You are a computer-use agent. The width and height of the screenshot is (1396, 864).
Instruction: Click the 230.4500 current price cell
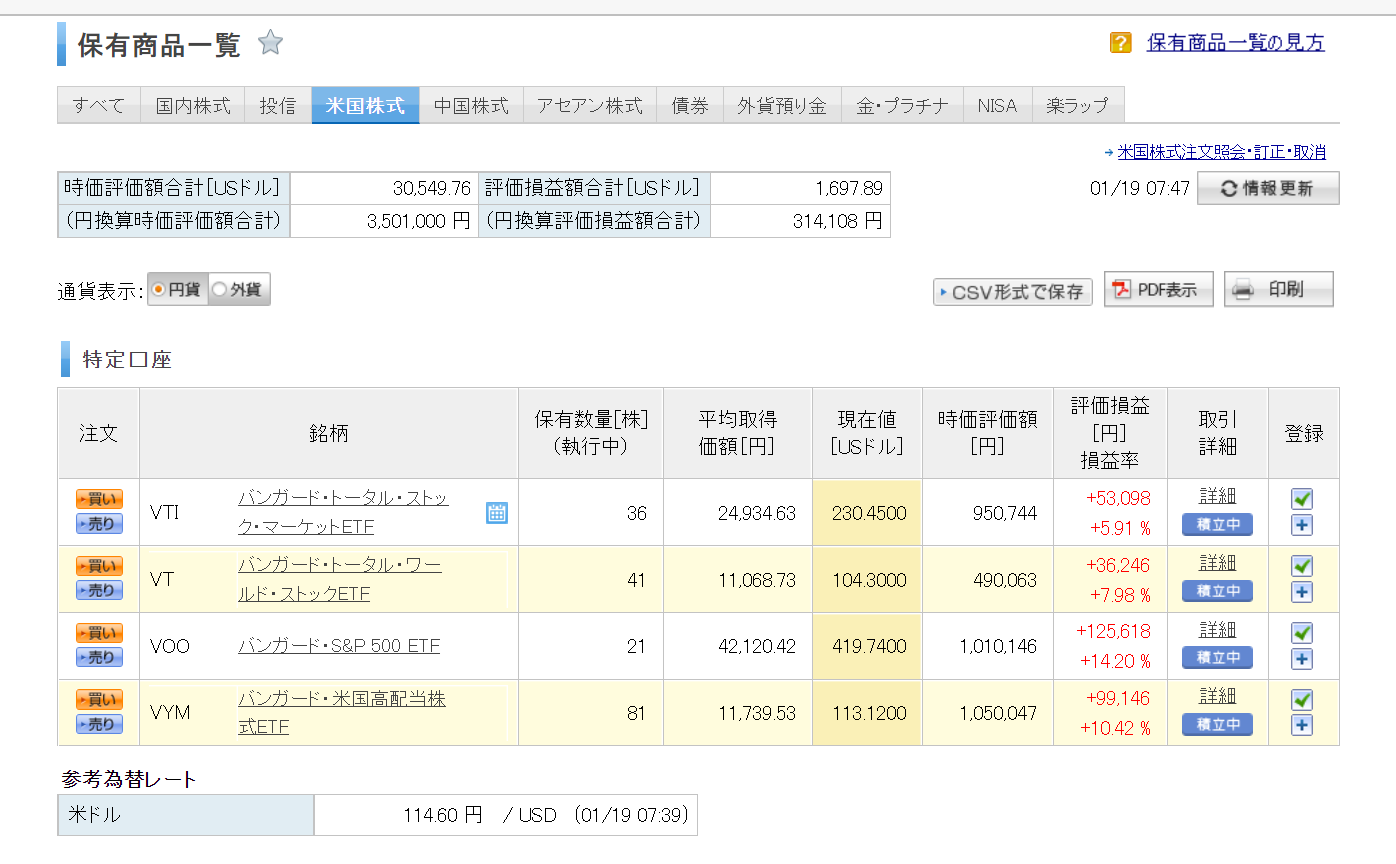867,513
